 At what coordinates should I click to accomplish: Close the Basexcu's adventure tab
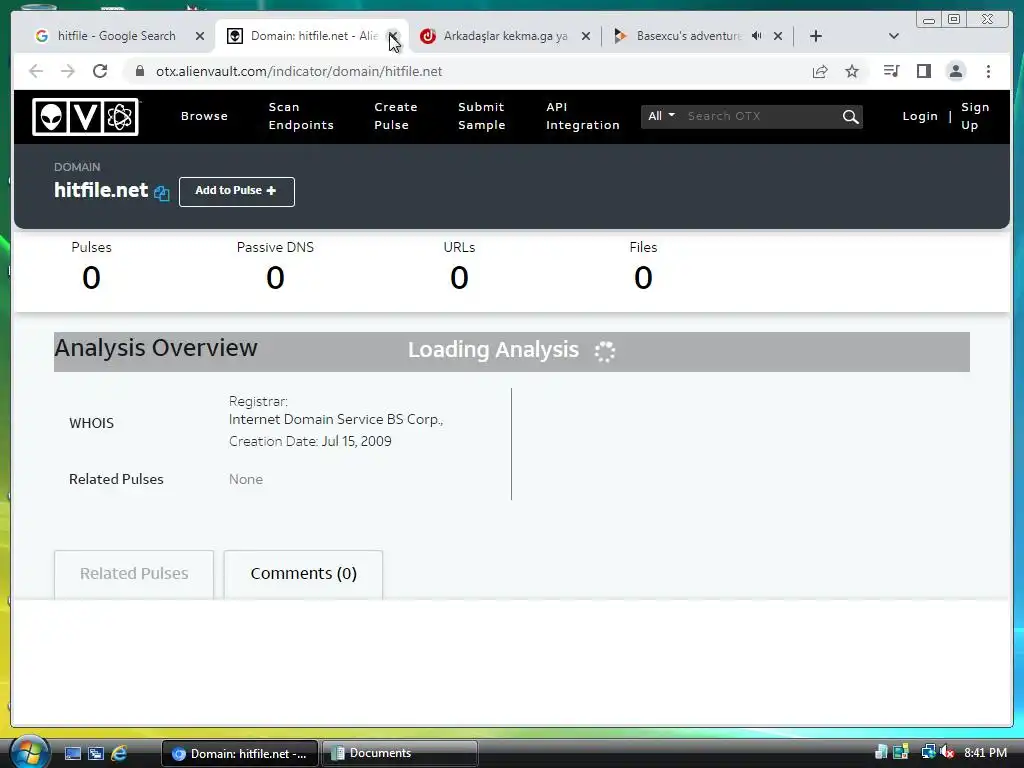[x=778, y=36]
